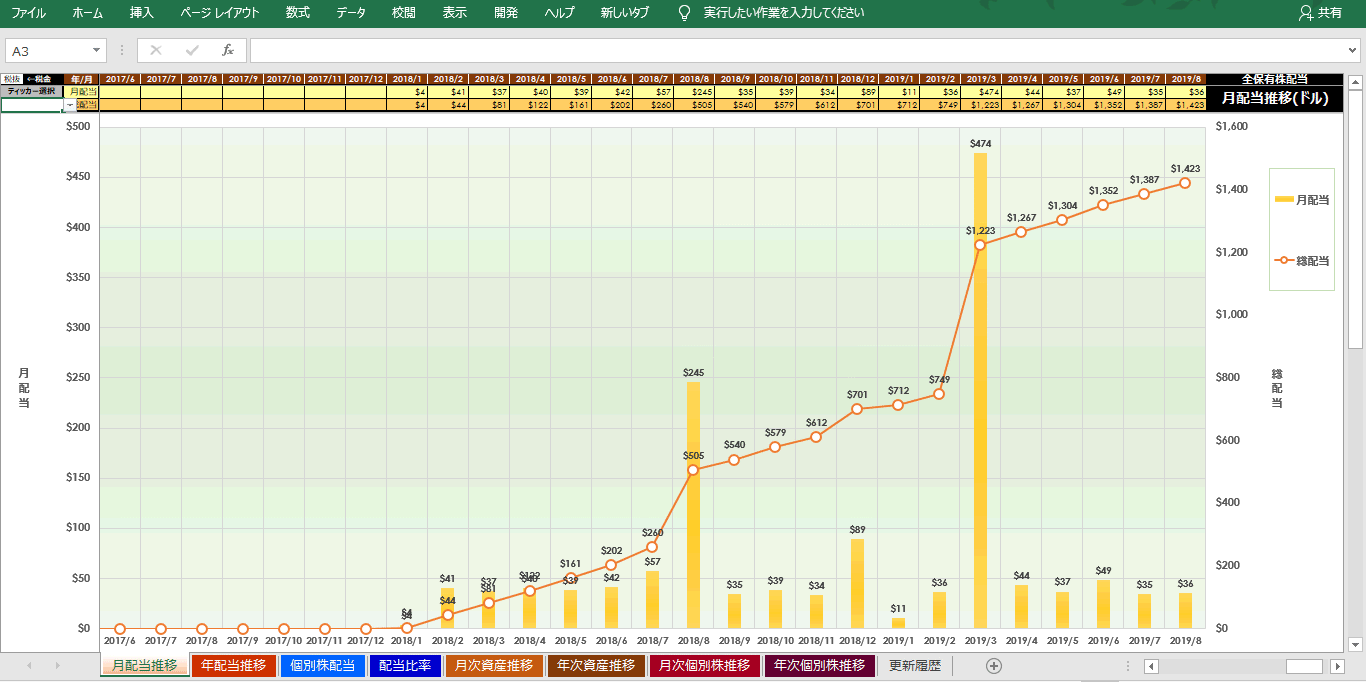The width and height of the screenshot is (1366, 682).
Task: Click the vertical scrollbar up arrow
Action: pyautogui.click(x=1355, y=81)
